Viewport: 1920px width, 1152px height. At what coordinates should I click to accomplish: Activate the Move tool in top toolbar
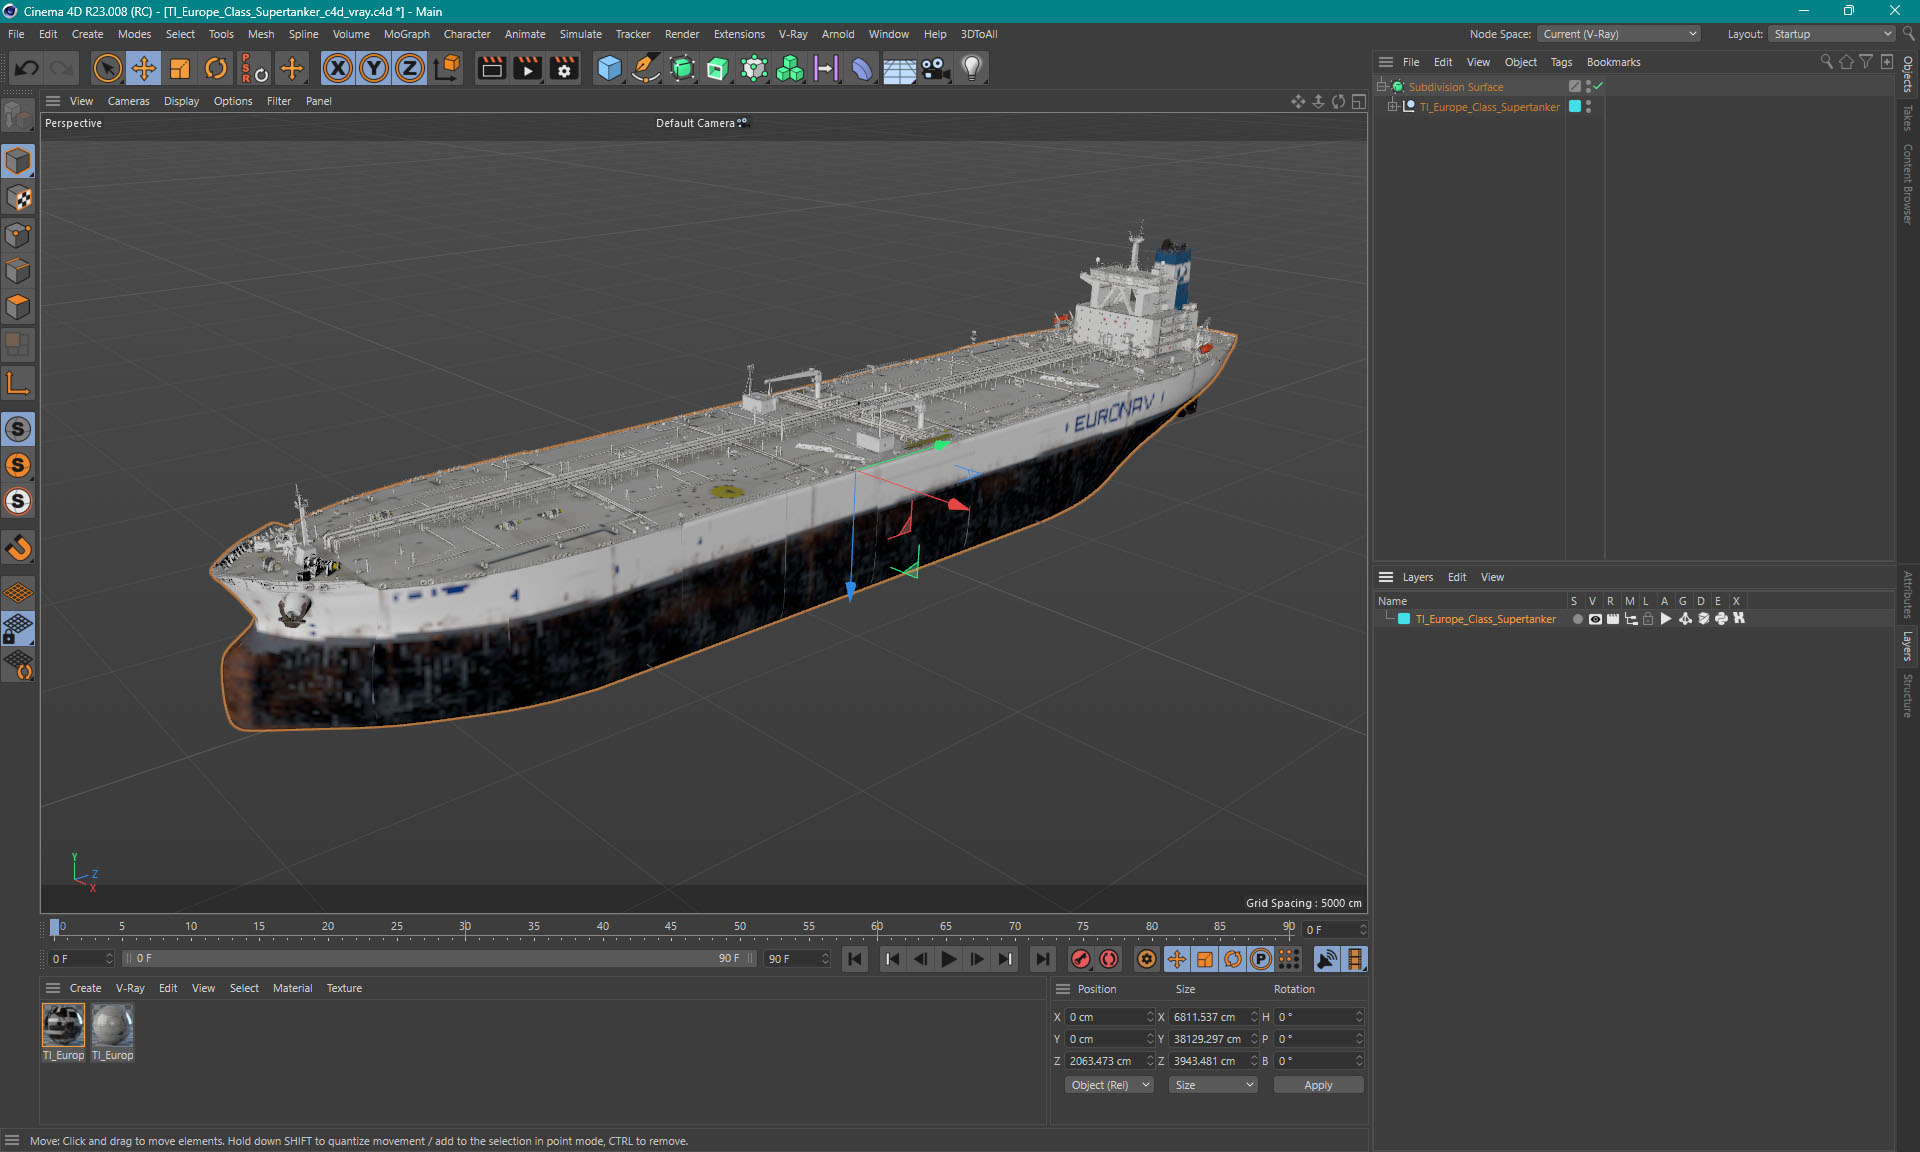click(144, 68)
